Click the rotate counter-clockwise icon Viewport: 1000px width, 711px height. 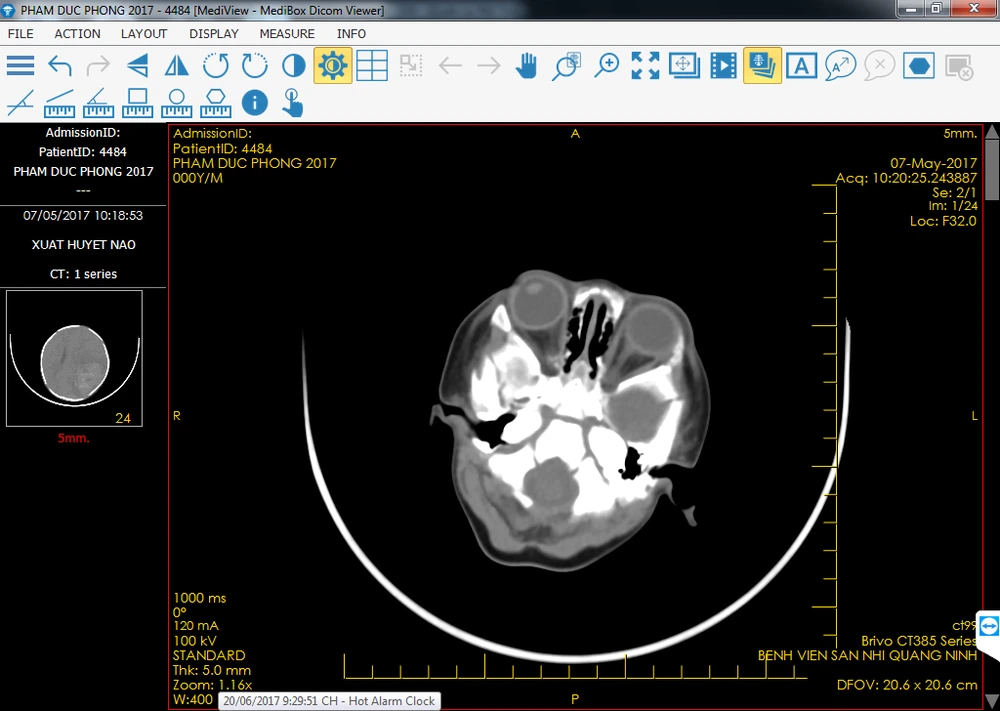coord(216,66)
